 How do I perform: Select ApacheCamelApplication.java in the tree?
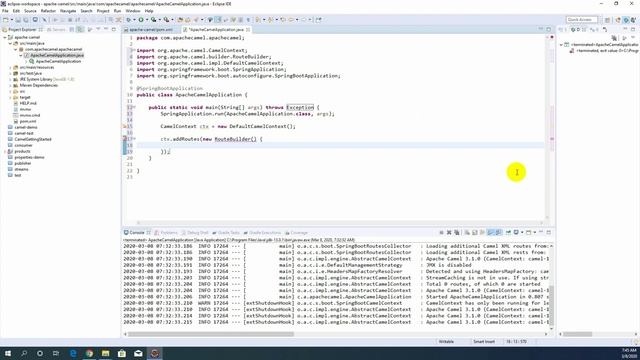pyautogui.click(x=57, y=55)
